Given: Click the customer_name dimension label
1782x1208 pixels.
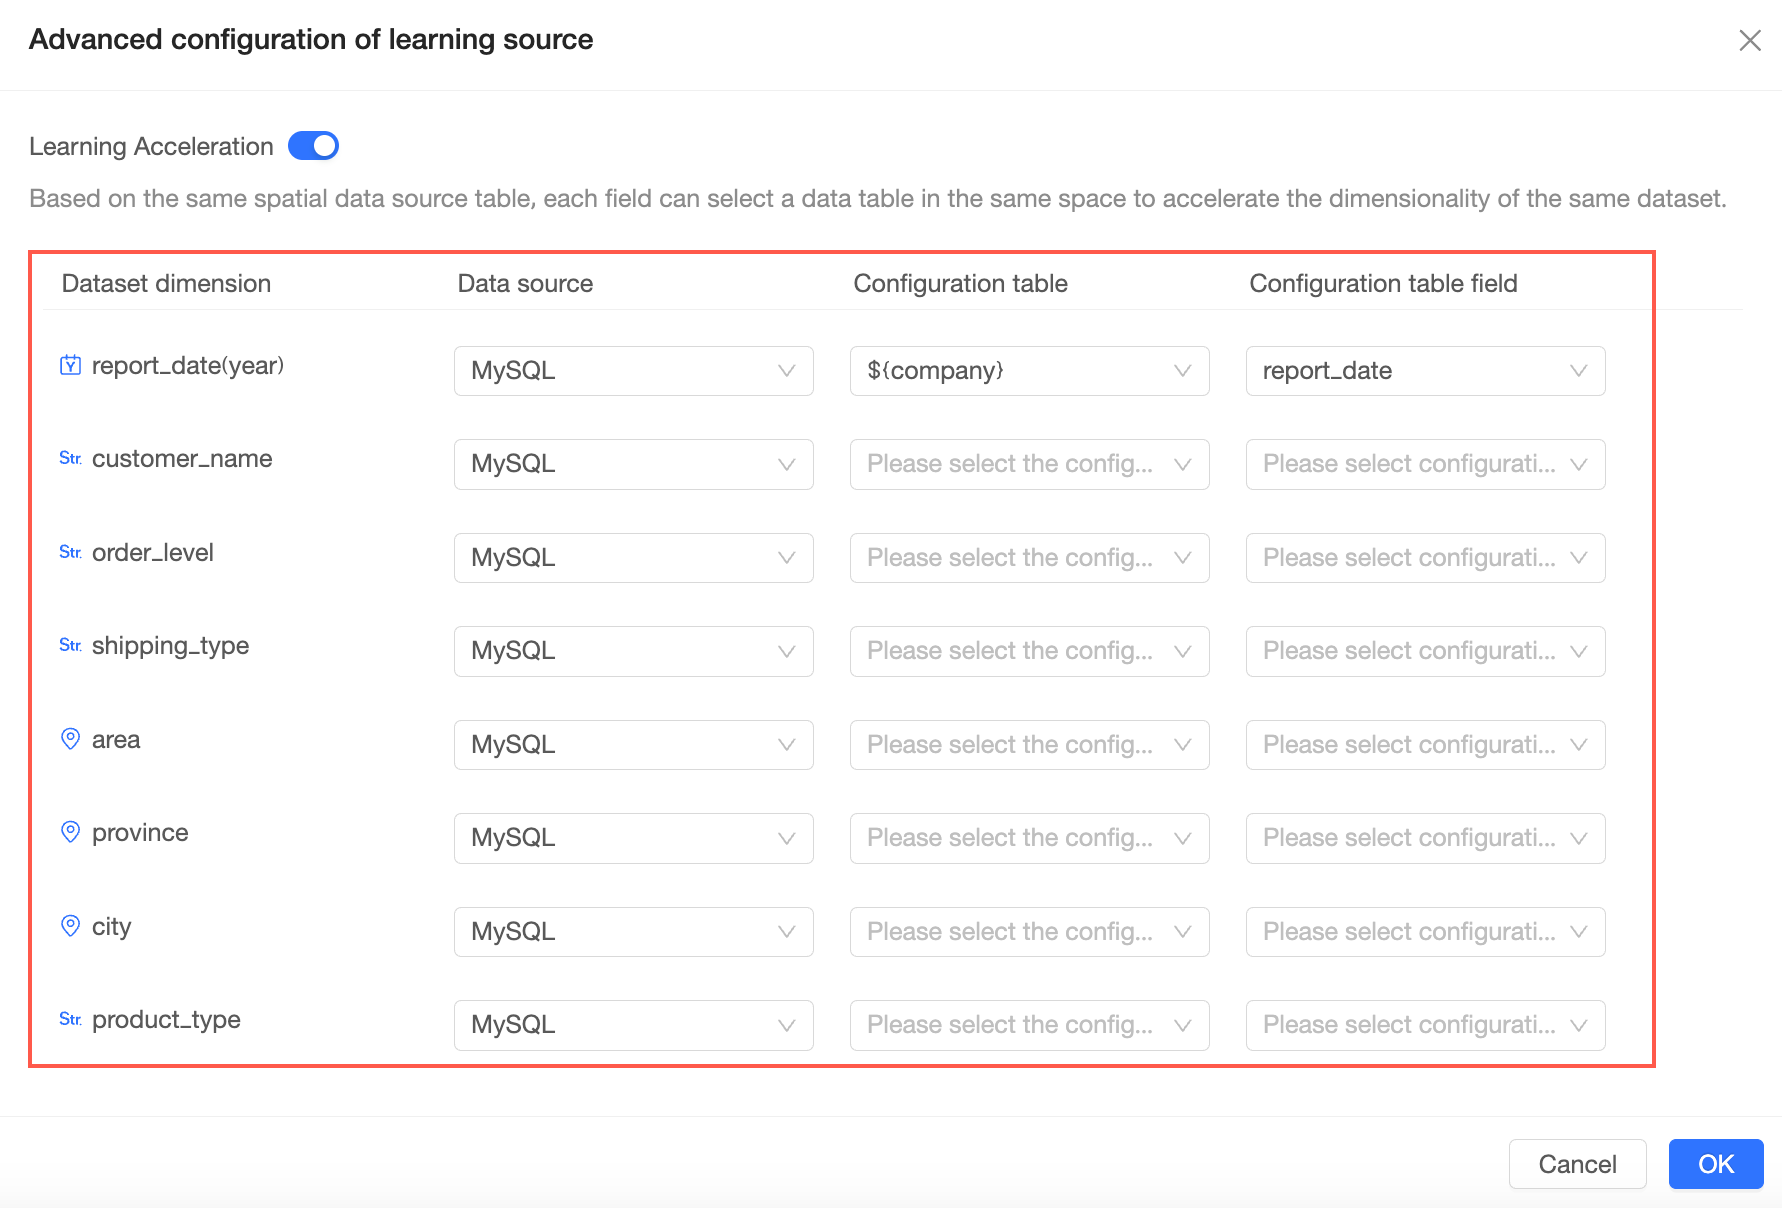Looking at the screenshot, I should pos(182,459).
